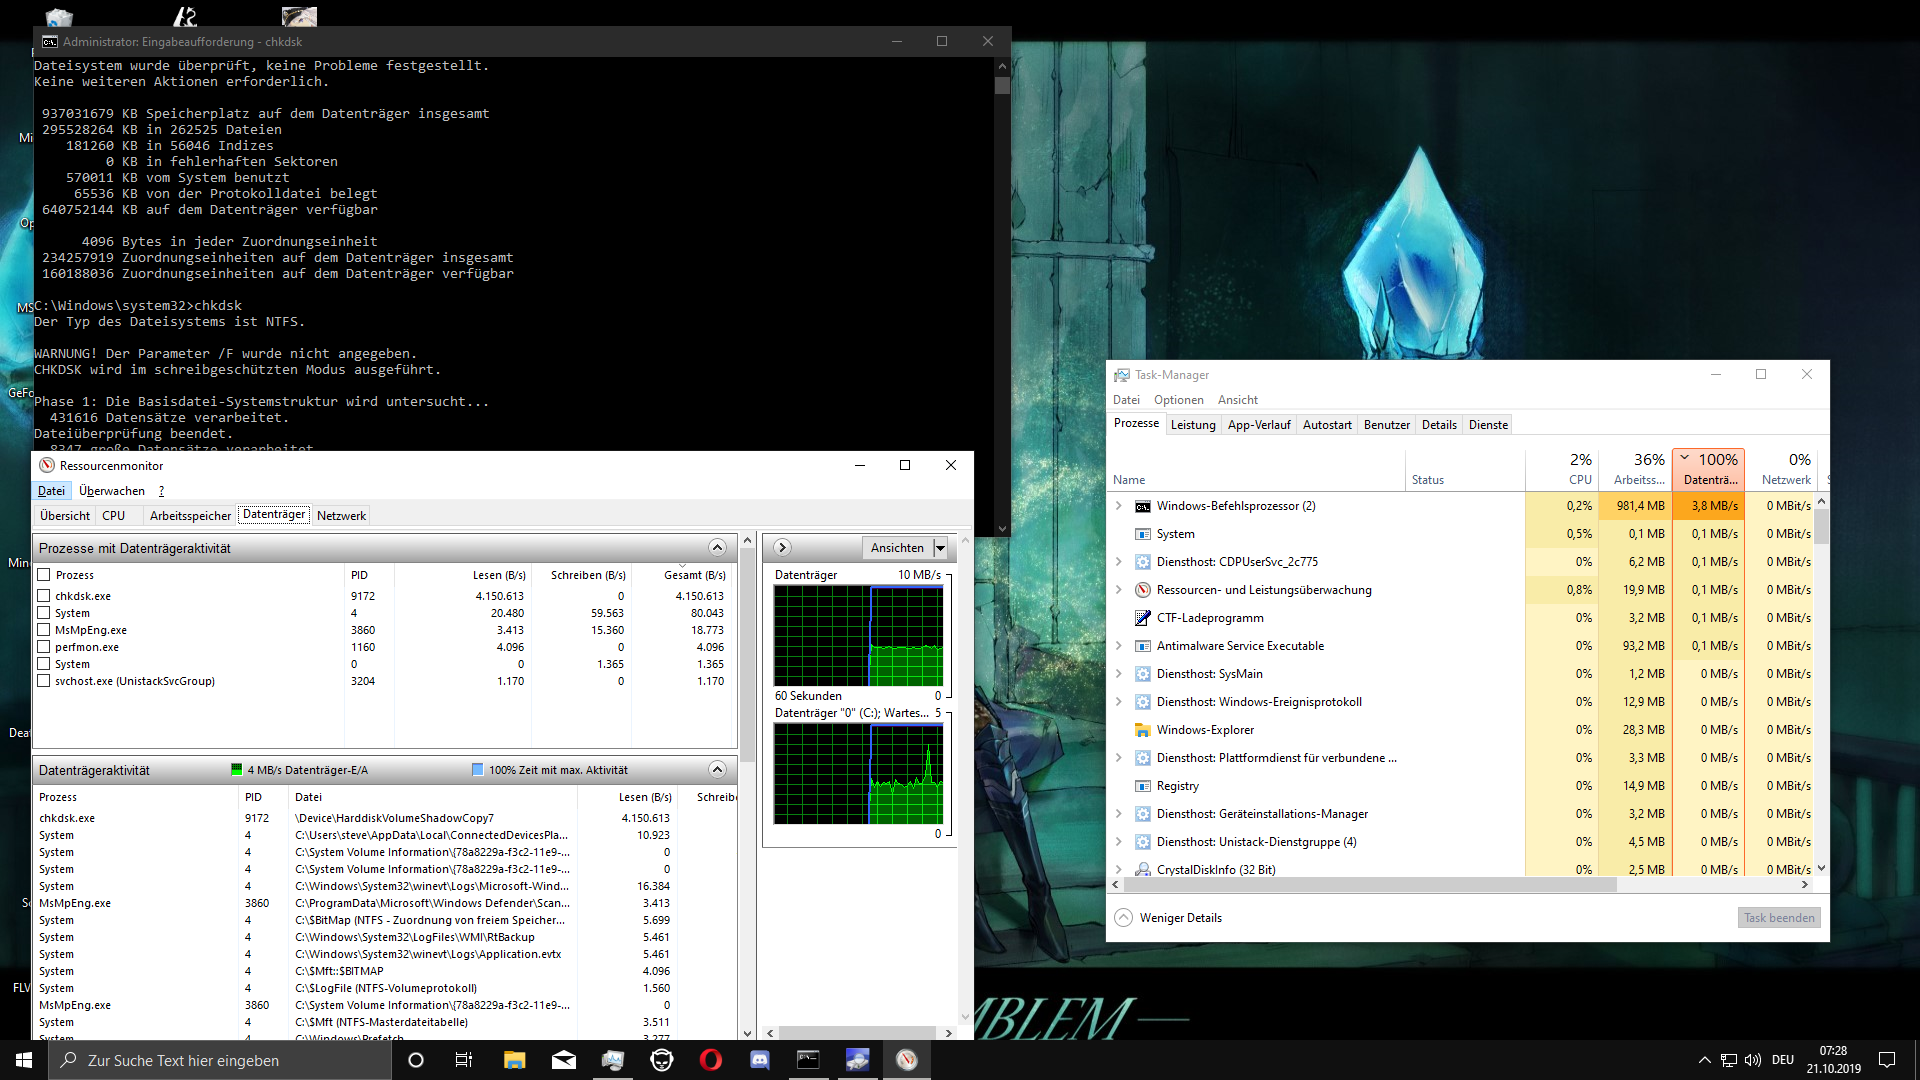Image resolution: width=1920 pixels, height=1080 pixels.
Task: Open Discord from the taskbar
Action: click(759, 1060)
